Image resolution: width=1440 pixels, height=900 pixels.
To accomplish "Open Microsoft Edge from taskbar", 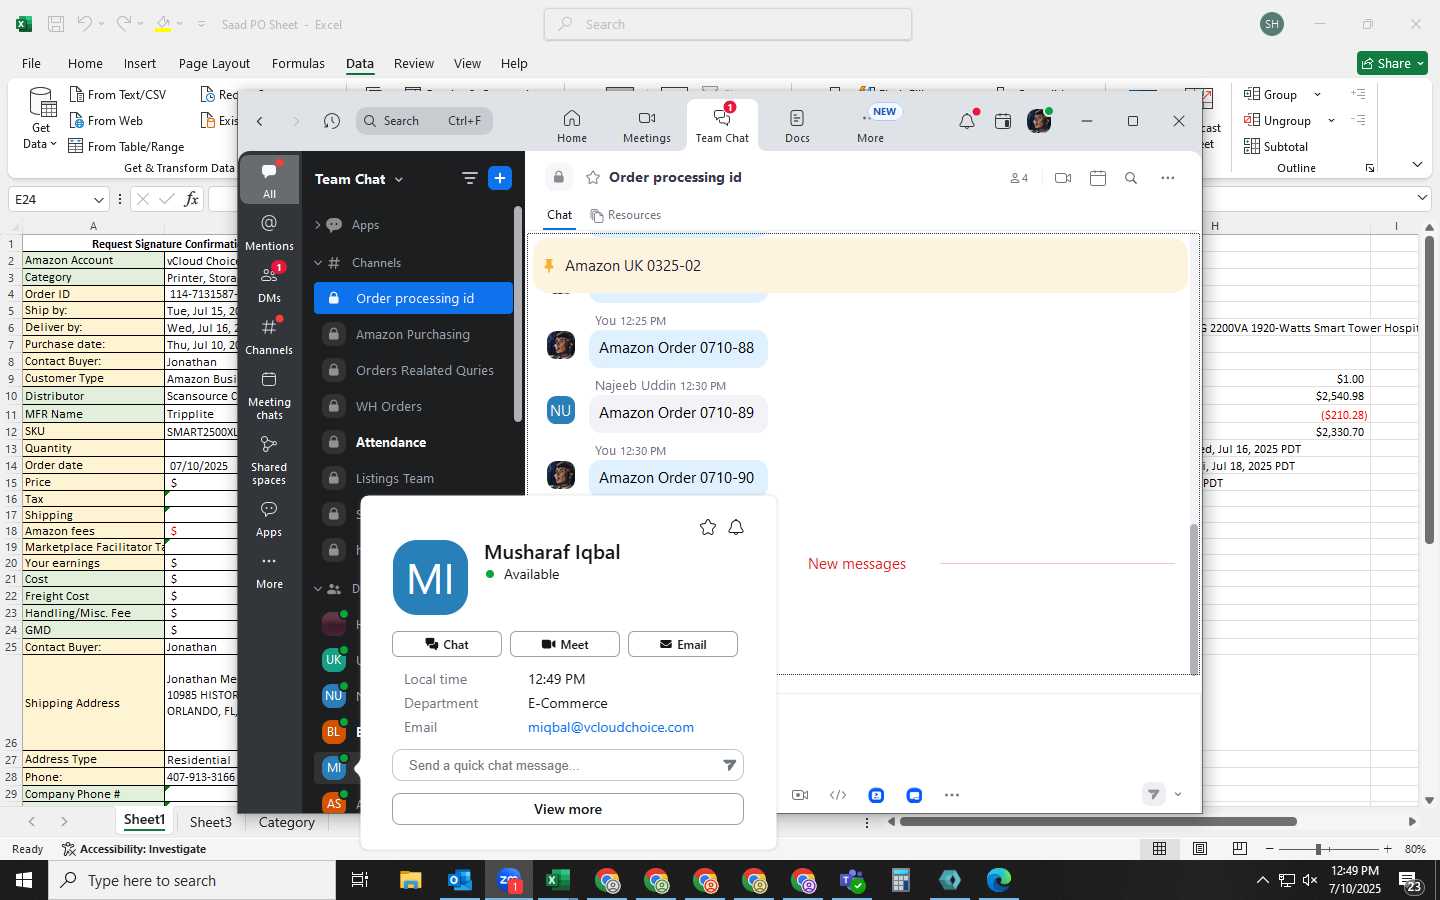I will click(998, 880).
